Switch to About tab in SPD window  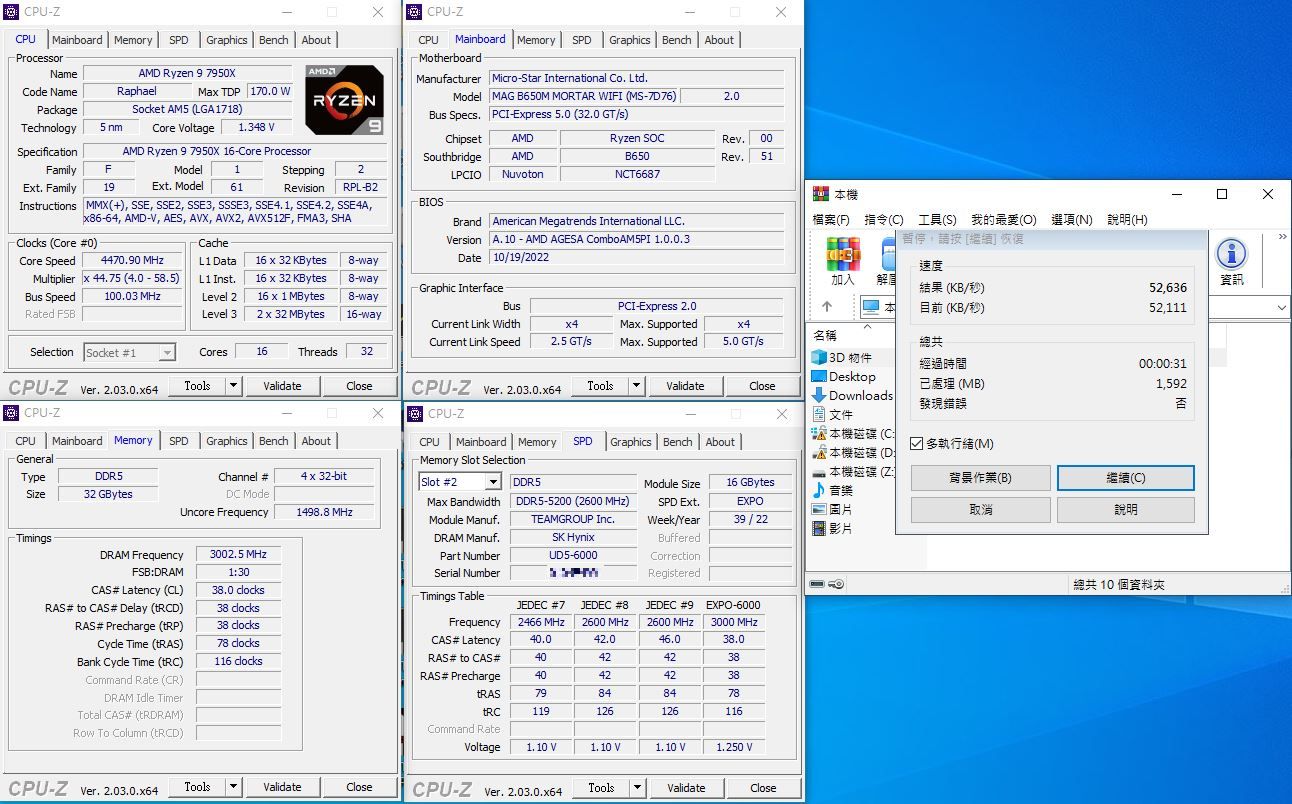[720, 442]
